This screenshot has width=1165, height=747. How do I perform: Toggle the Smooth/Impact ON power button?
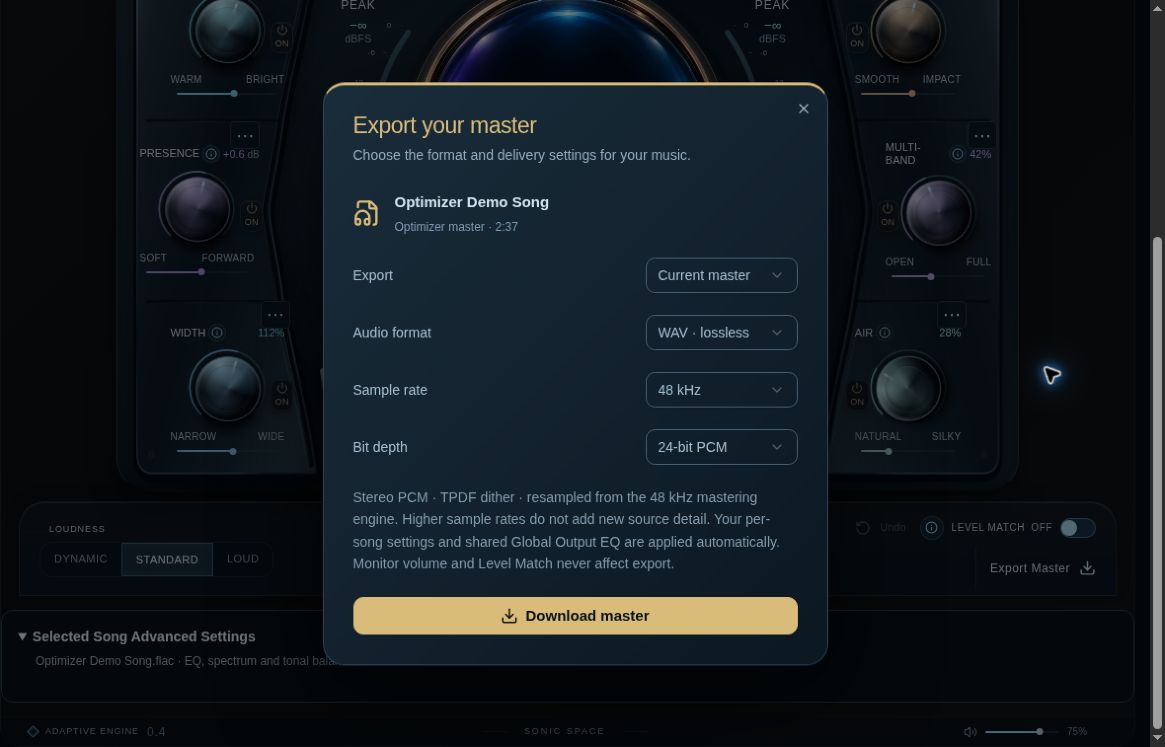click(857, 36)
